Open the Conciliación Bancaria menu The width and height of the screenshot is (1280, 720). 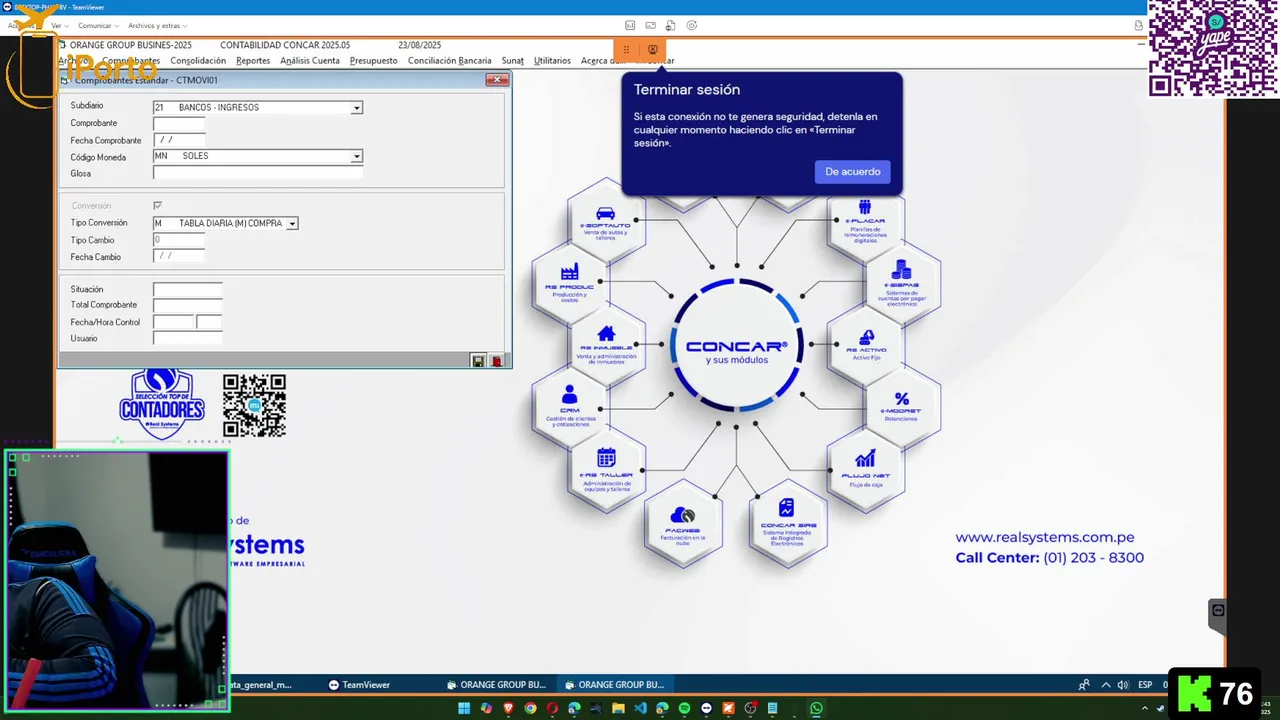click(x=450, y=61)
